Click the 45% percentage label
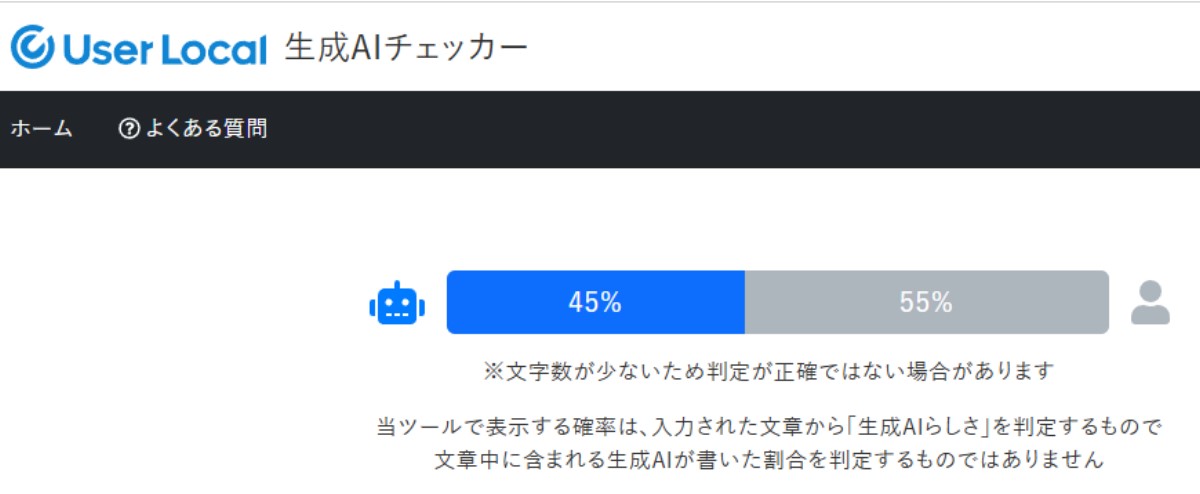This screenshot has height=494, width=1200. pos(595,302)
